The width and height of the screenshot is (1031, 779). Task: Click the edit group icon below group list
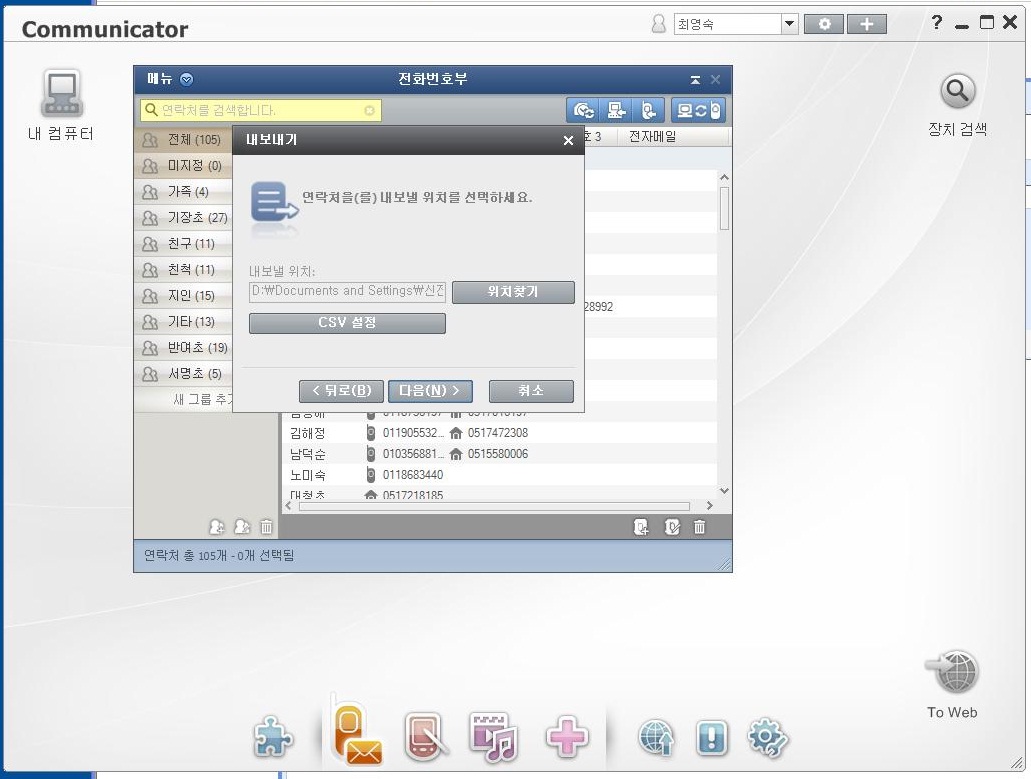(242, 527)
